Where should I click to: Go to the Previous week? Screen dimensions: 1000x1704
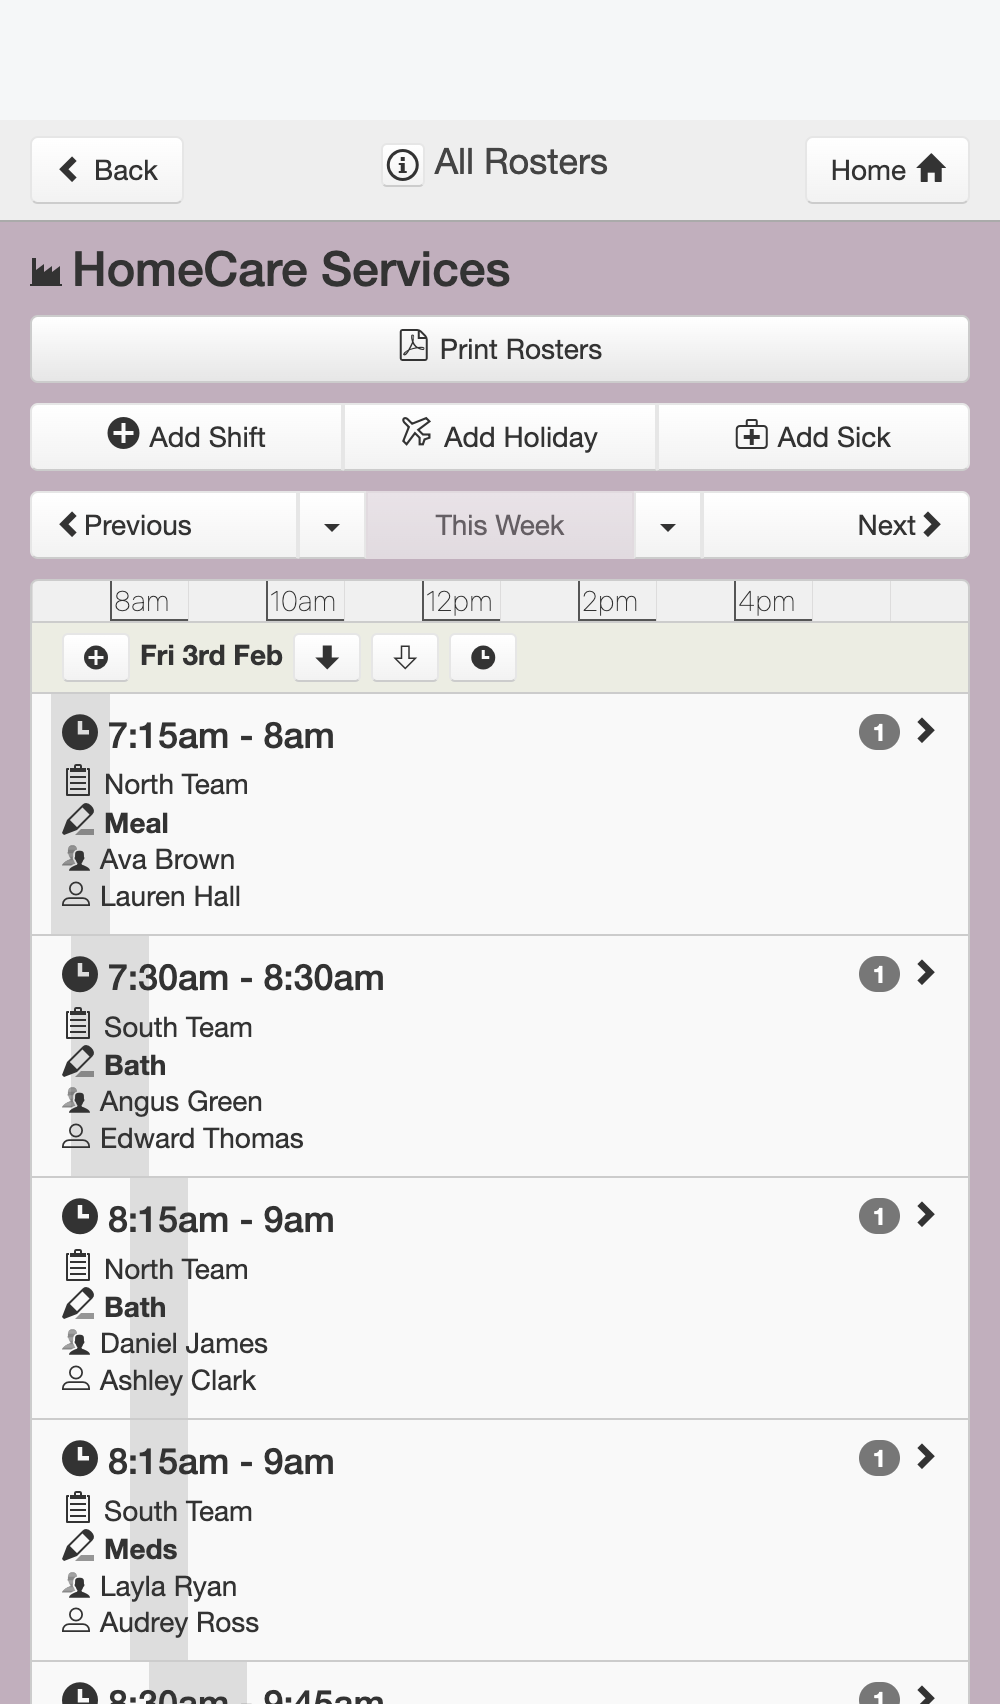click(164, 525)
